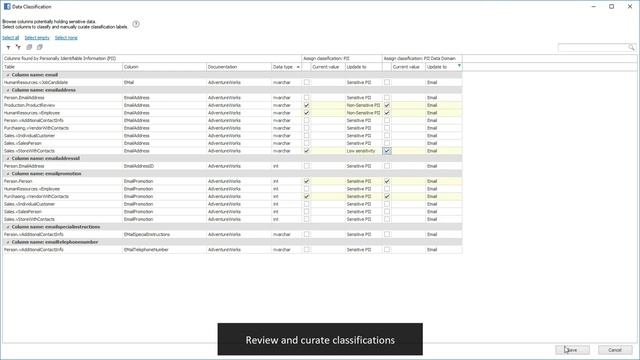
Task: Click 'AdventureWorks' cell in EMailTelephoneNumber row
Action: tap(239, 250)
